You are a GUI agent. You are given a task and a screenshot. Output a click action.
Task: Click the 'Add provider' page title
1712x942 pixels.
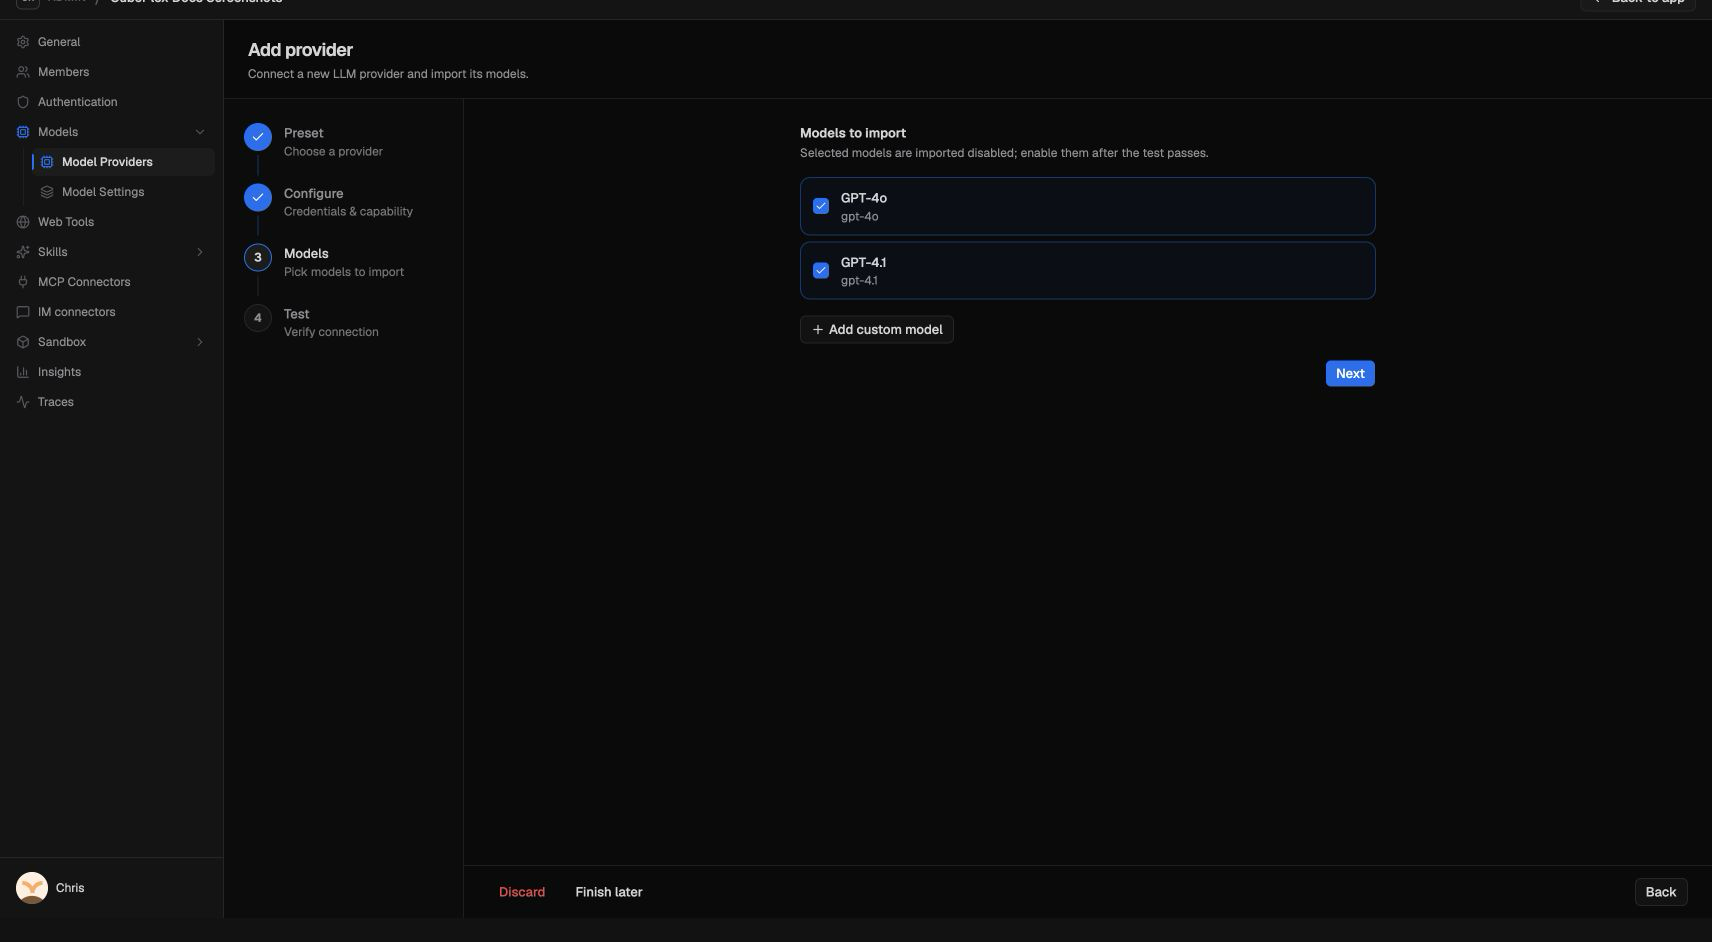coord(300,50)
